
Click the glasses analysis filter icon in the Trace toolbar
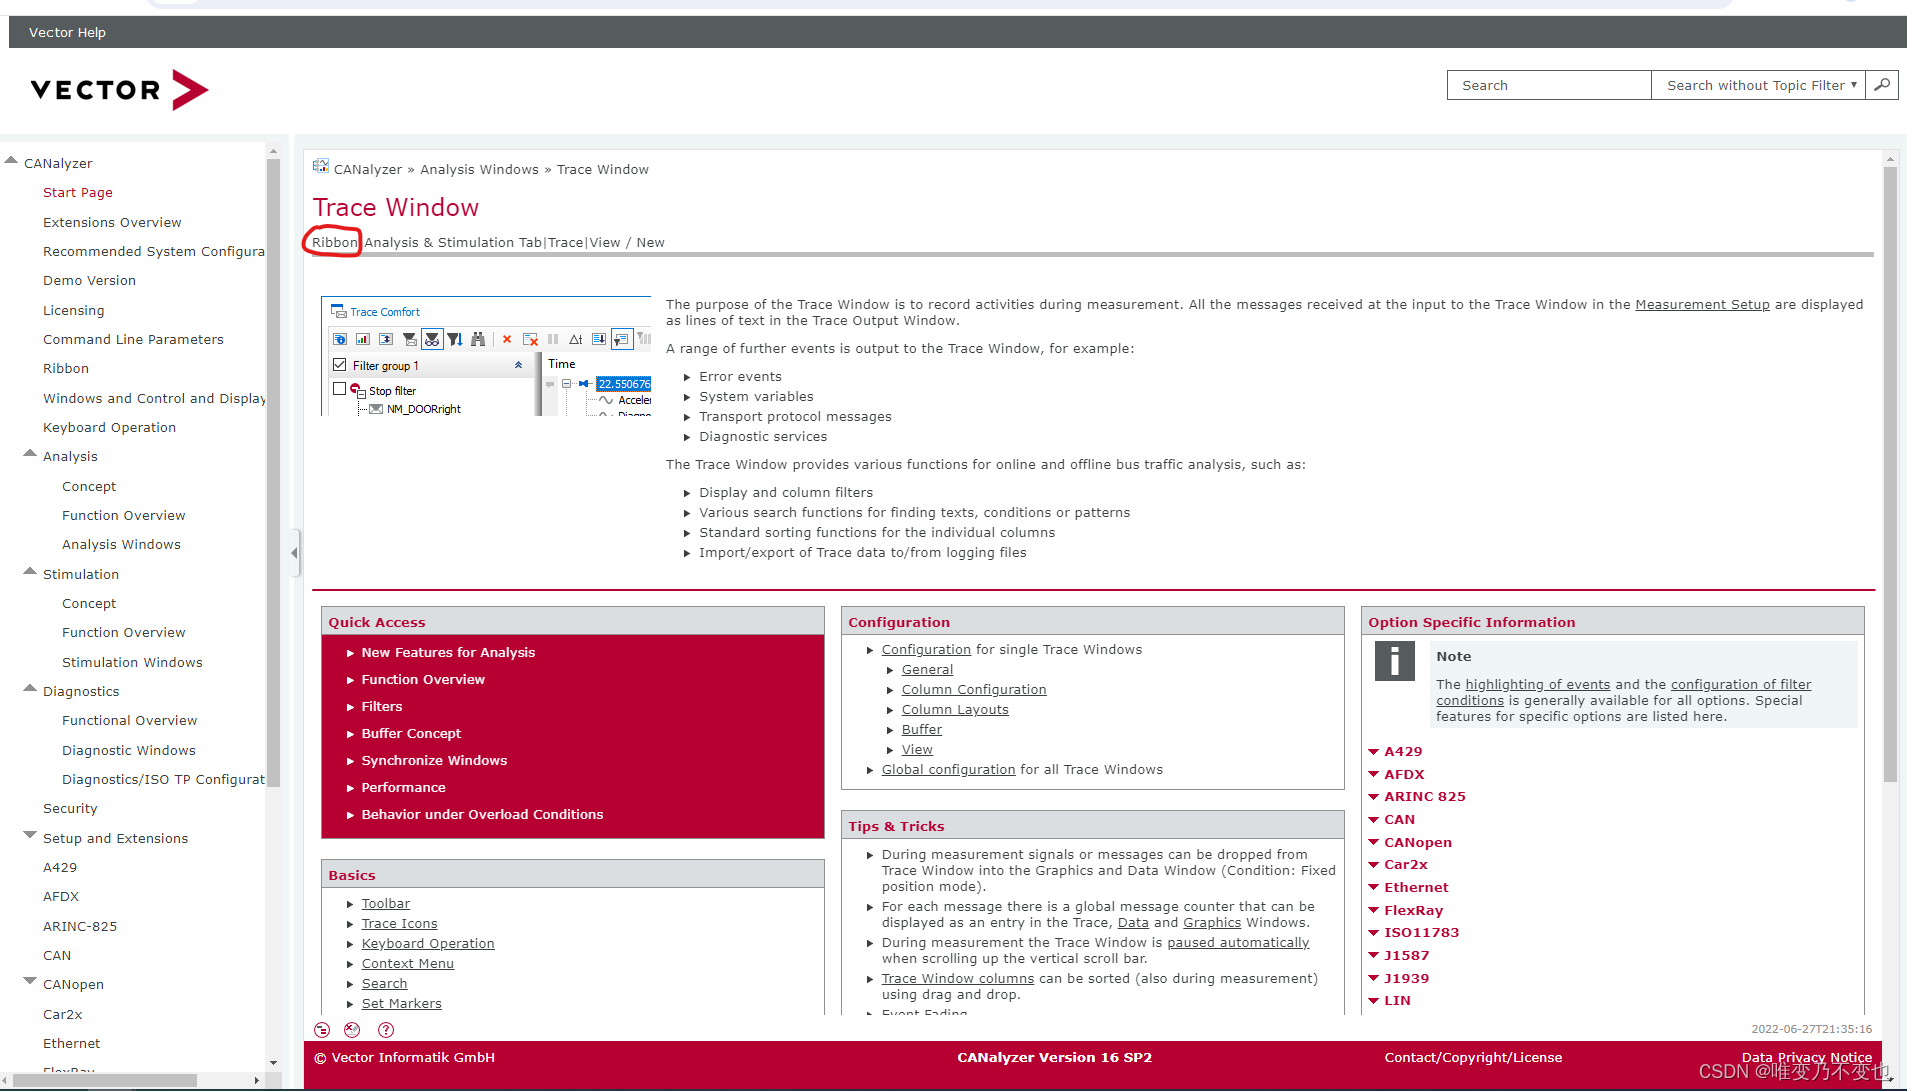pos(432,339)
